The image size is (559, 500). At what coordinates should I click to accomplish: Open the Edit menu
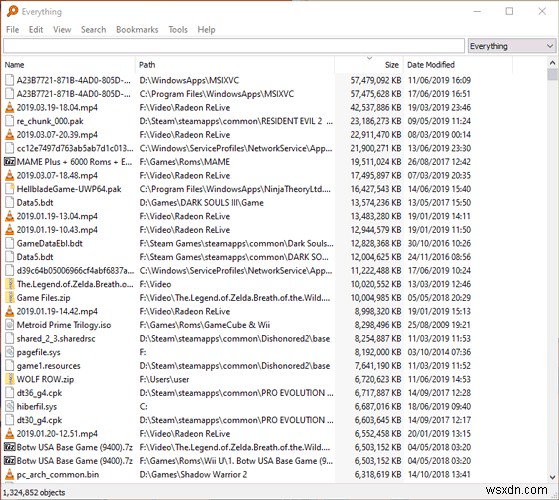[36, 30]
